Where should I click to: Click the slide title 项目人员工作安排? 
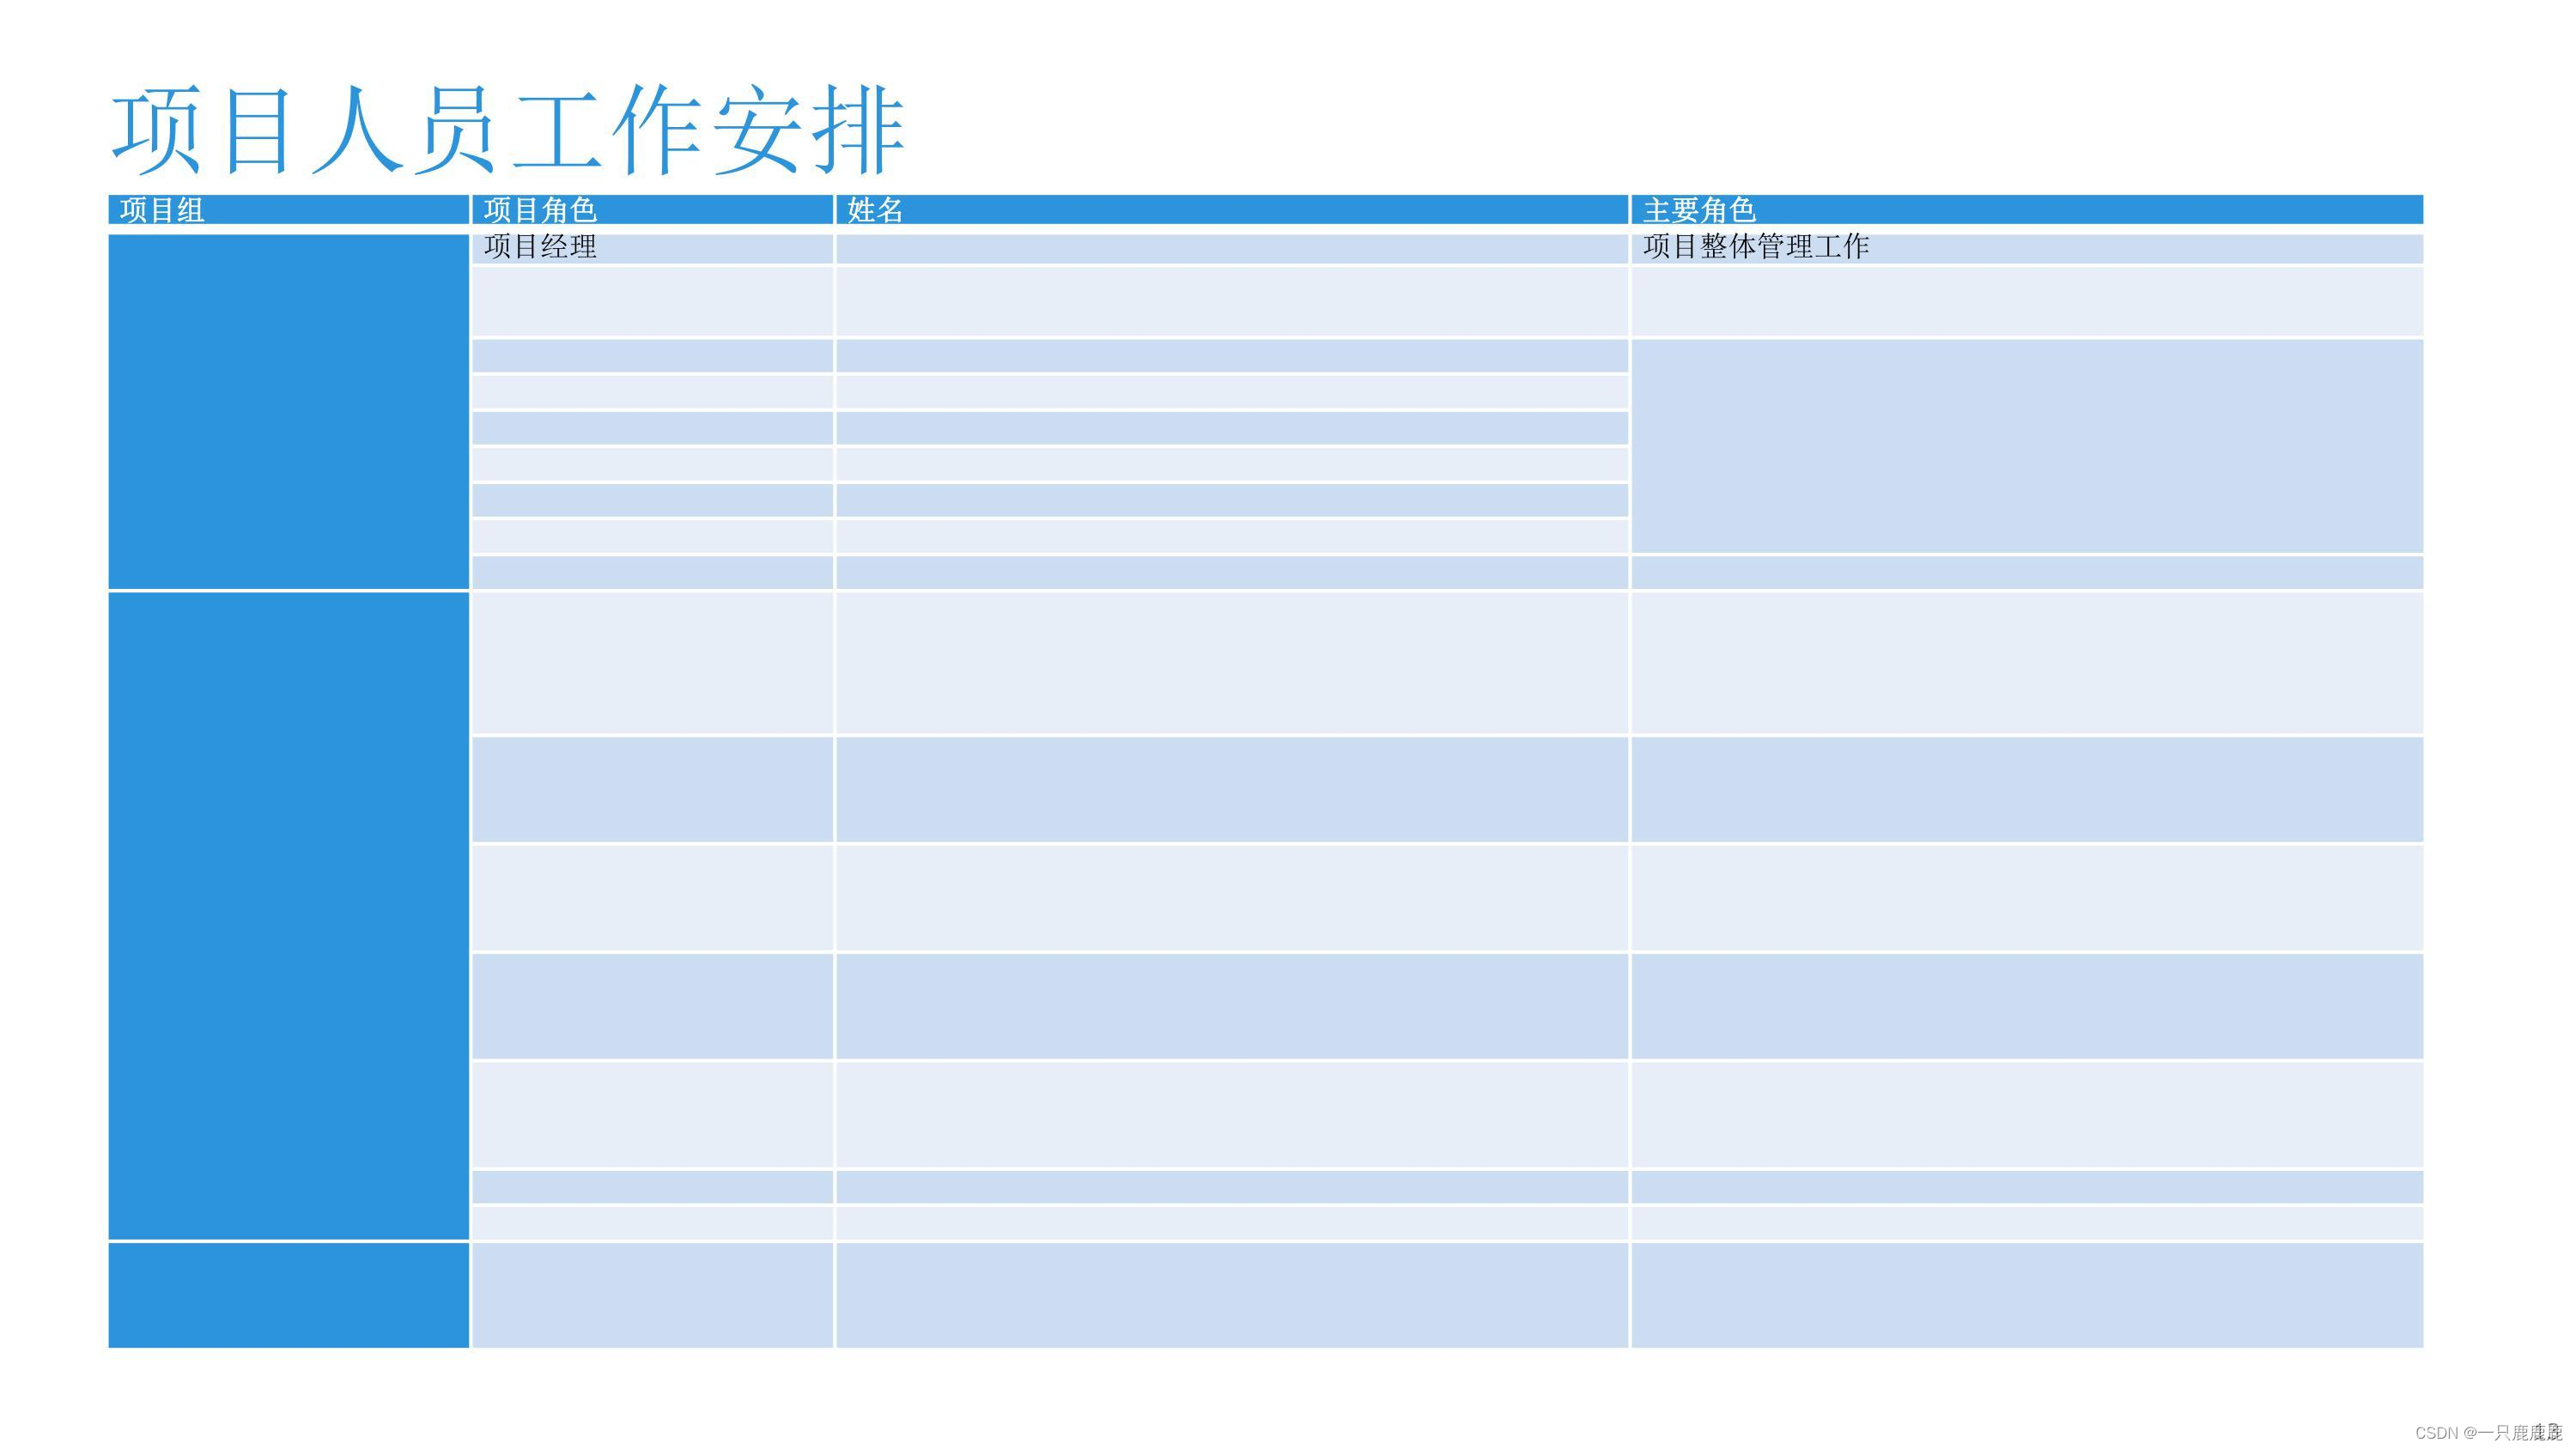click(x=508, y=131)
